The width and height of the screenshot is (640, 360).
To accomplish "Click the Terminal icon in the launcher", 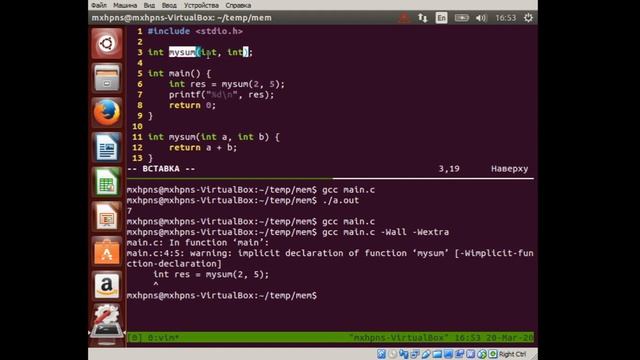I will (x=107, y=331).
